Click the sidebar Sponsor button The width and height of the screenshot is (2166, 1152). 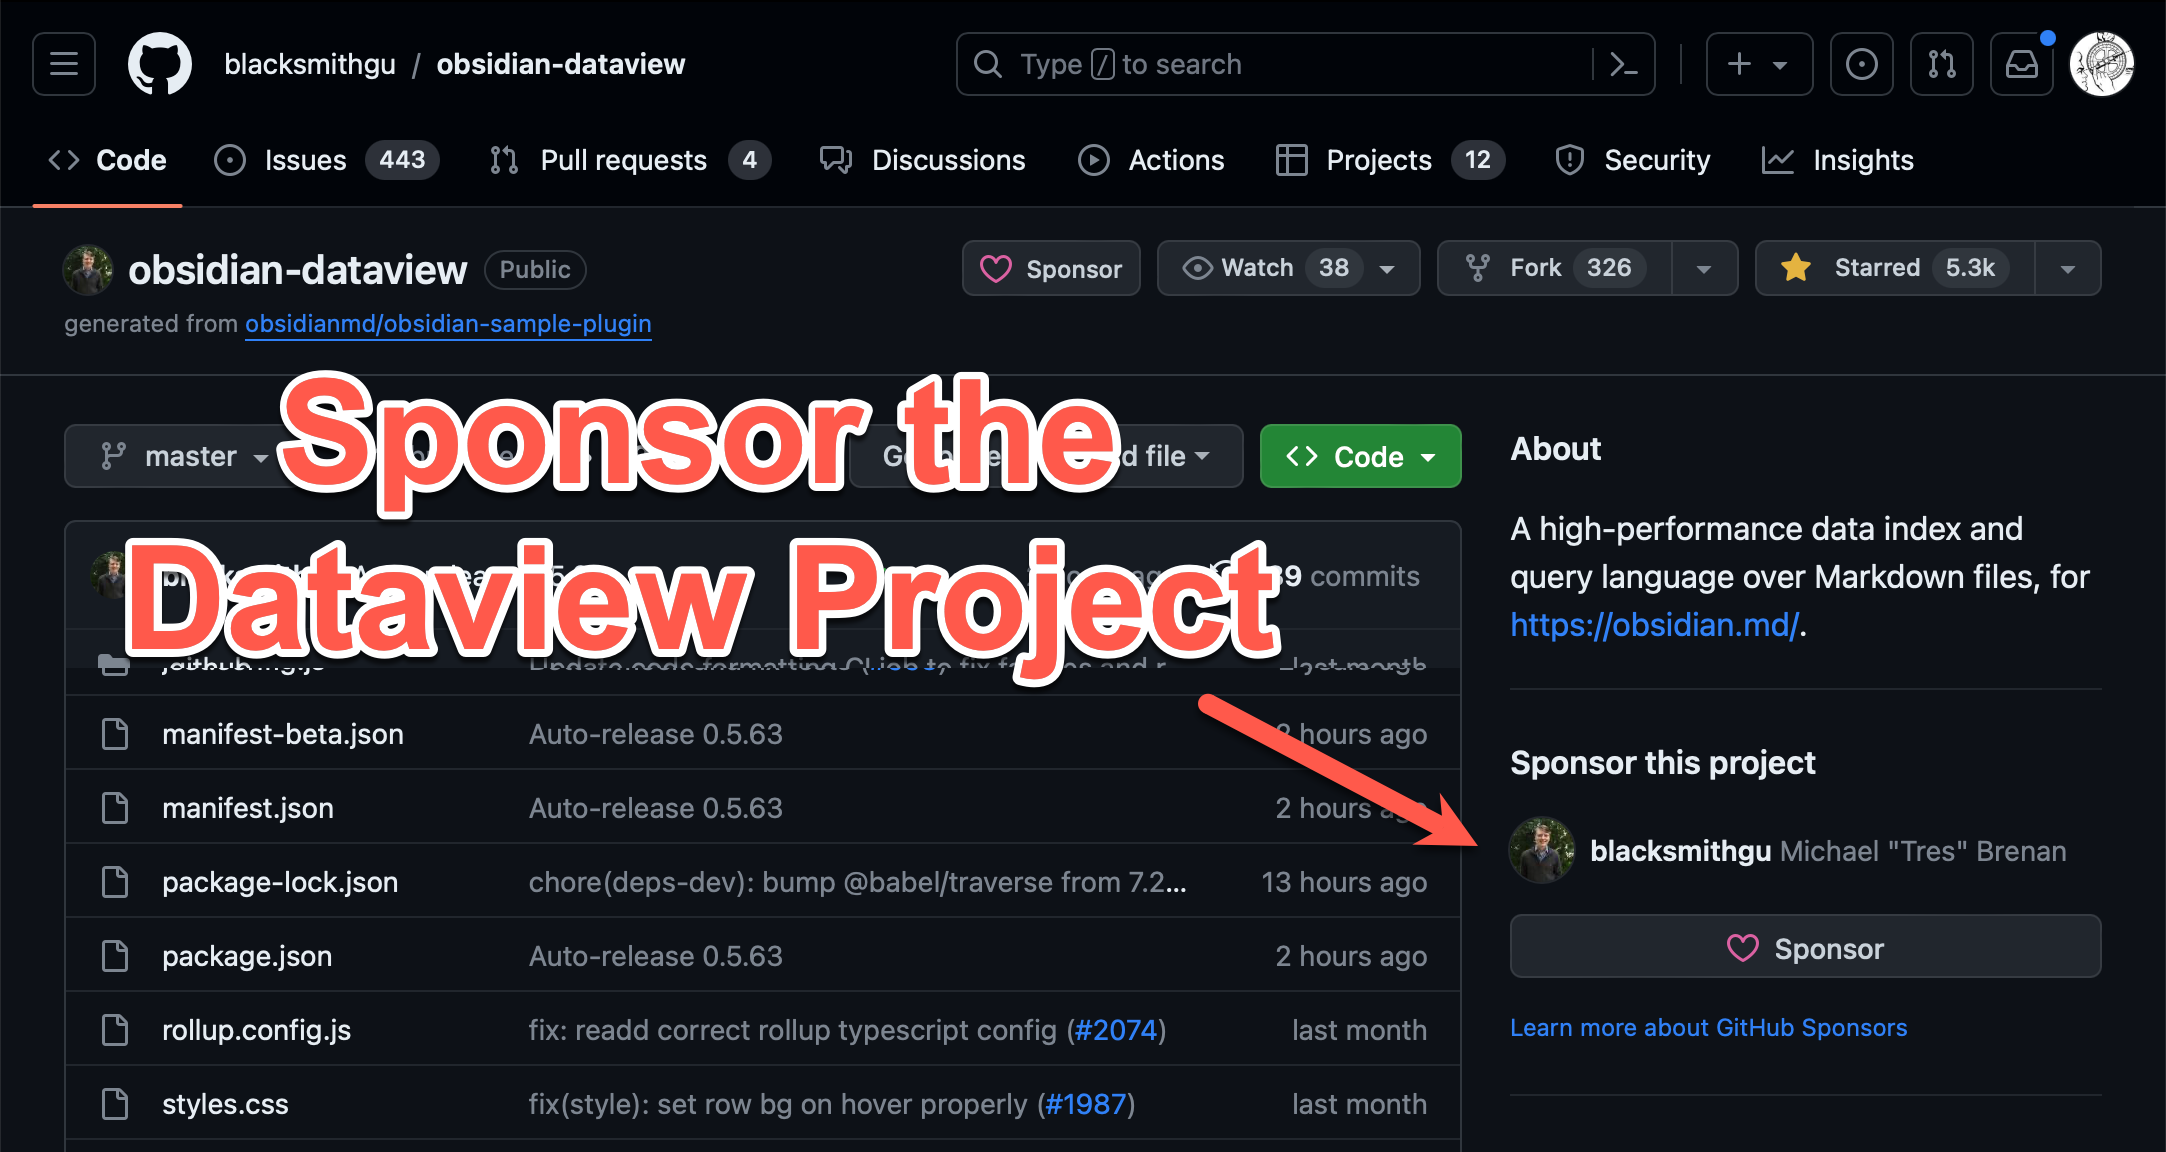coord(1805,946)
